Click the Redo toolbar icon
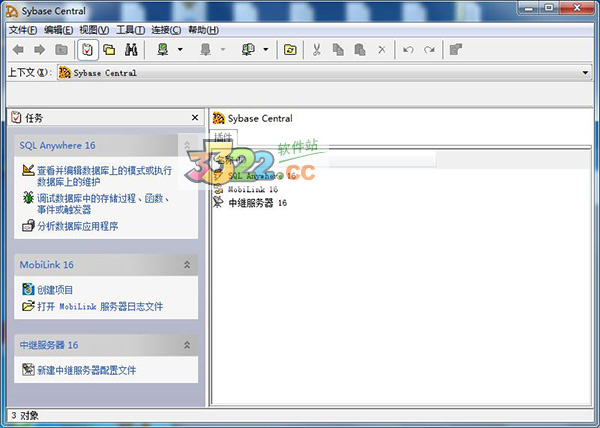 [x=430, y=50]
